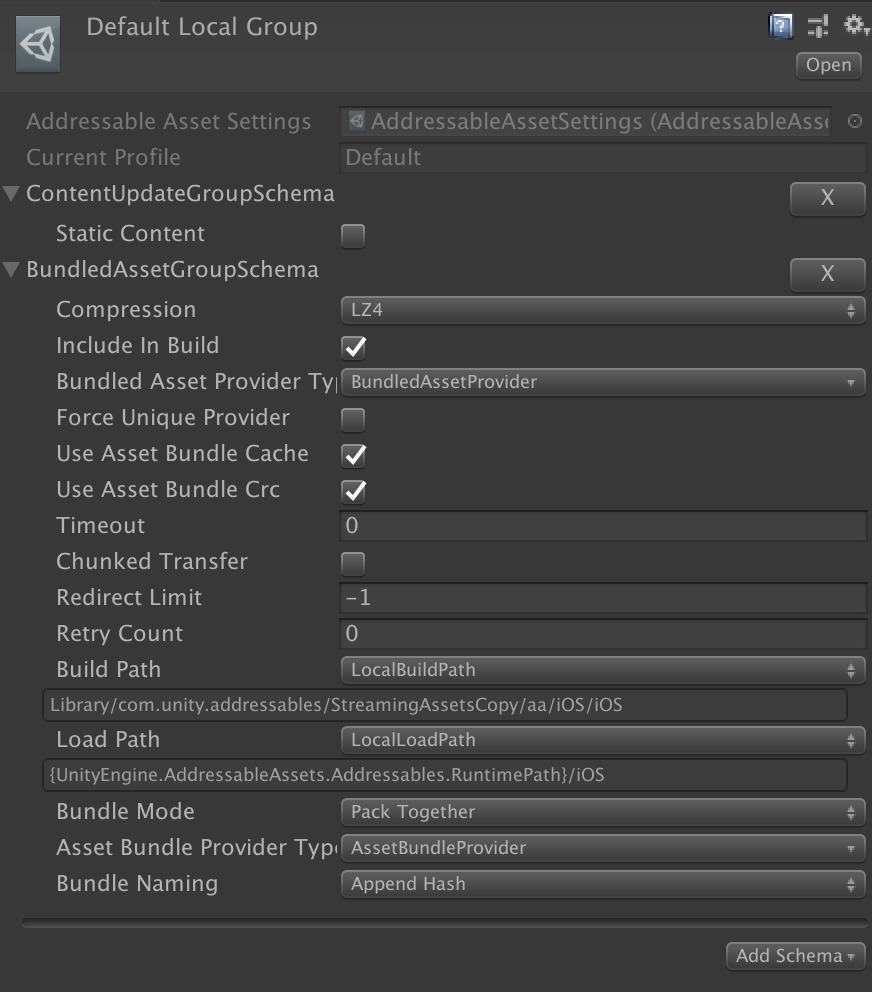Click the Open button
Screen dimensions: 872x992
(828, 65)
